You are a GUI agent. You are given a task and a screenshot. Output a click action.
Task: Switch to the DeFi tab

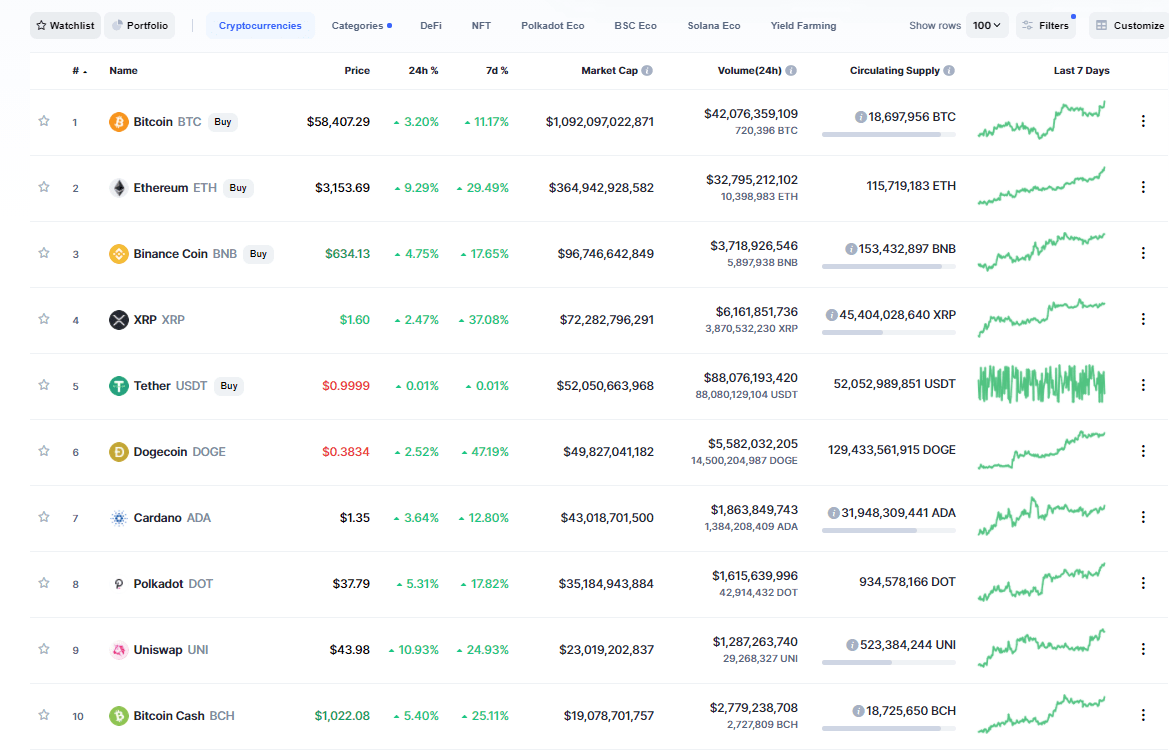pyautogui.click(x=431, y=25)
